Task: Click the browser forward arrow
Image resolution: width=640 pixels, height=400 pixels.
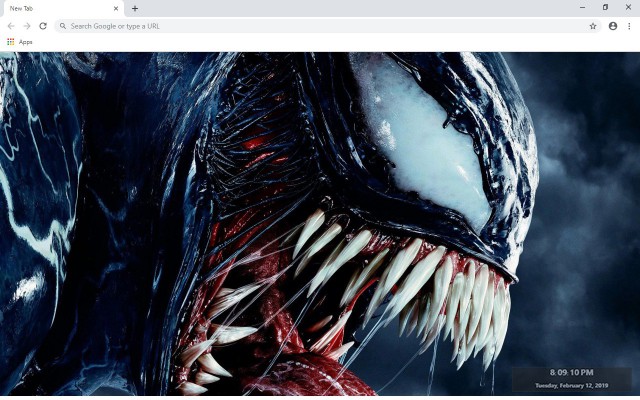Action: [x=27, y=26]
